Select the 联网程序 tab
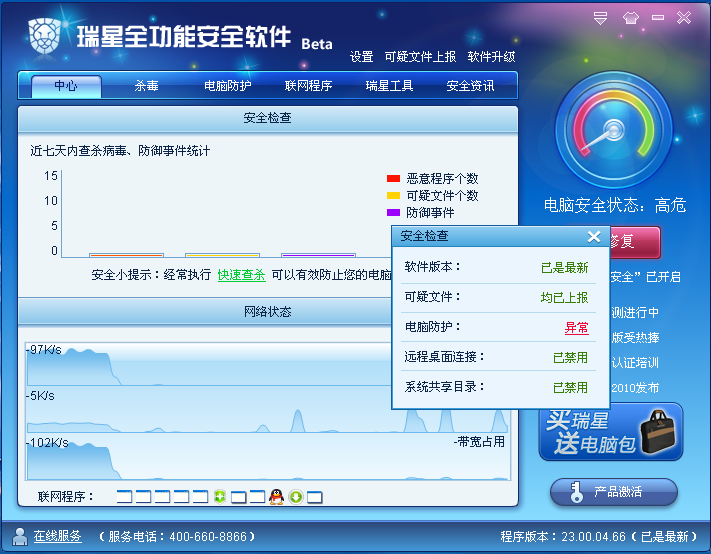711x554 pixels. (308, 86)
